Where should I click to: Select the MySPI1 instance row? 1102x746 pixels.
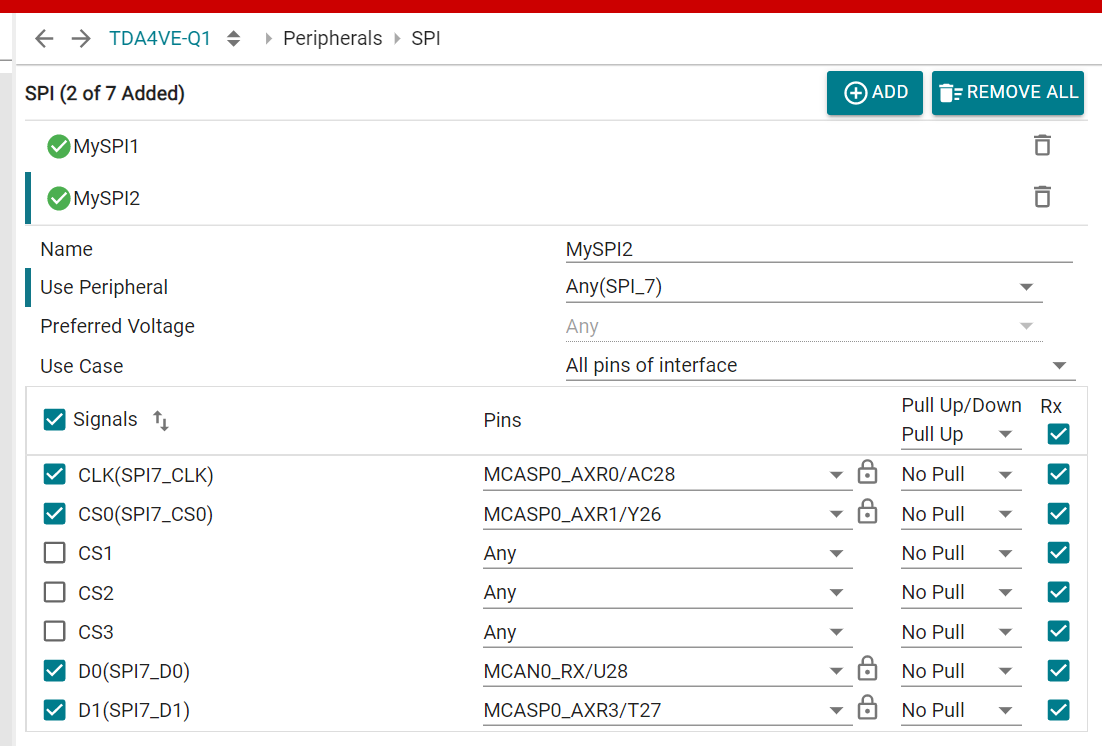tap(557, 146)
